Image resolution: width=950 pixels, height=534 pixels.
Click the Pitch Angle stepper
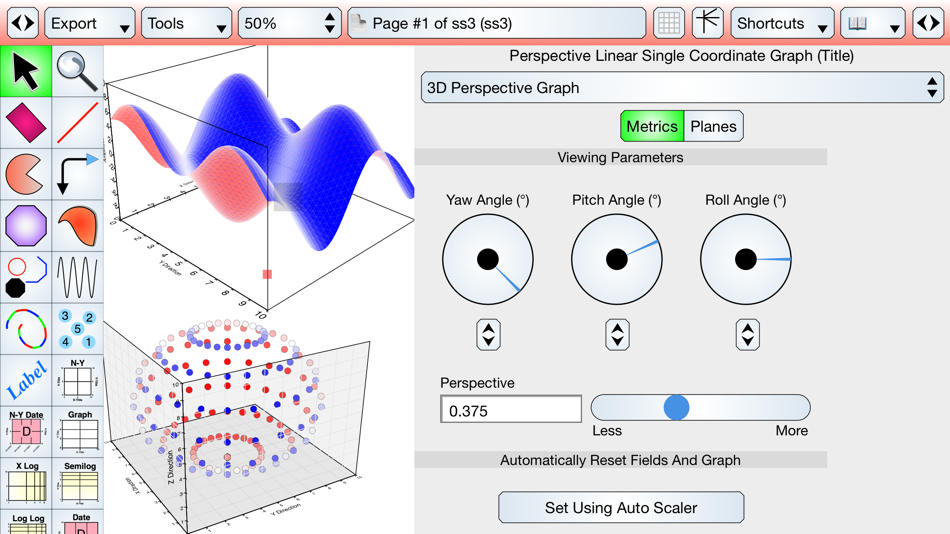click(x=617, y=335)
